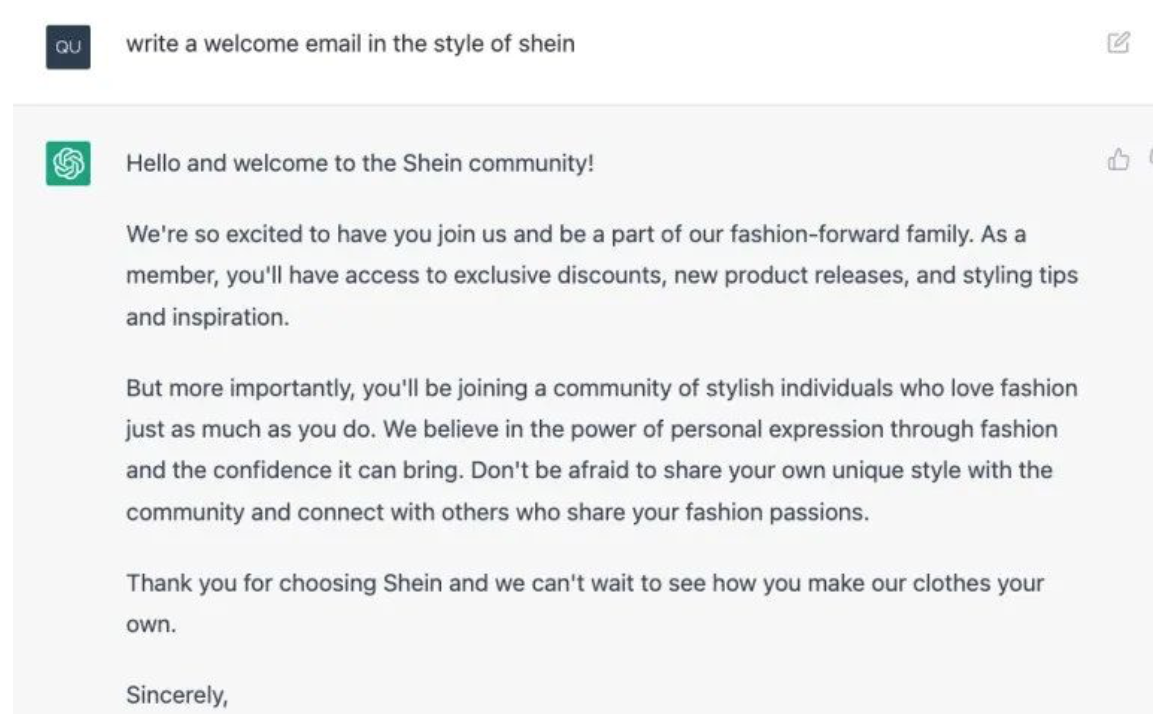This screenshot has height=716, width=1172.
Task: Click the line starting 'But more importantly'
Action: 601,388
